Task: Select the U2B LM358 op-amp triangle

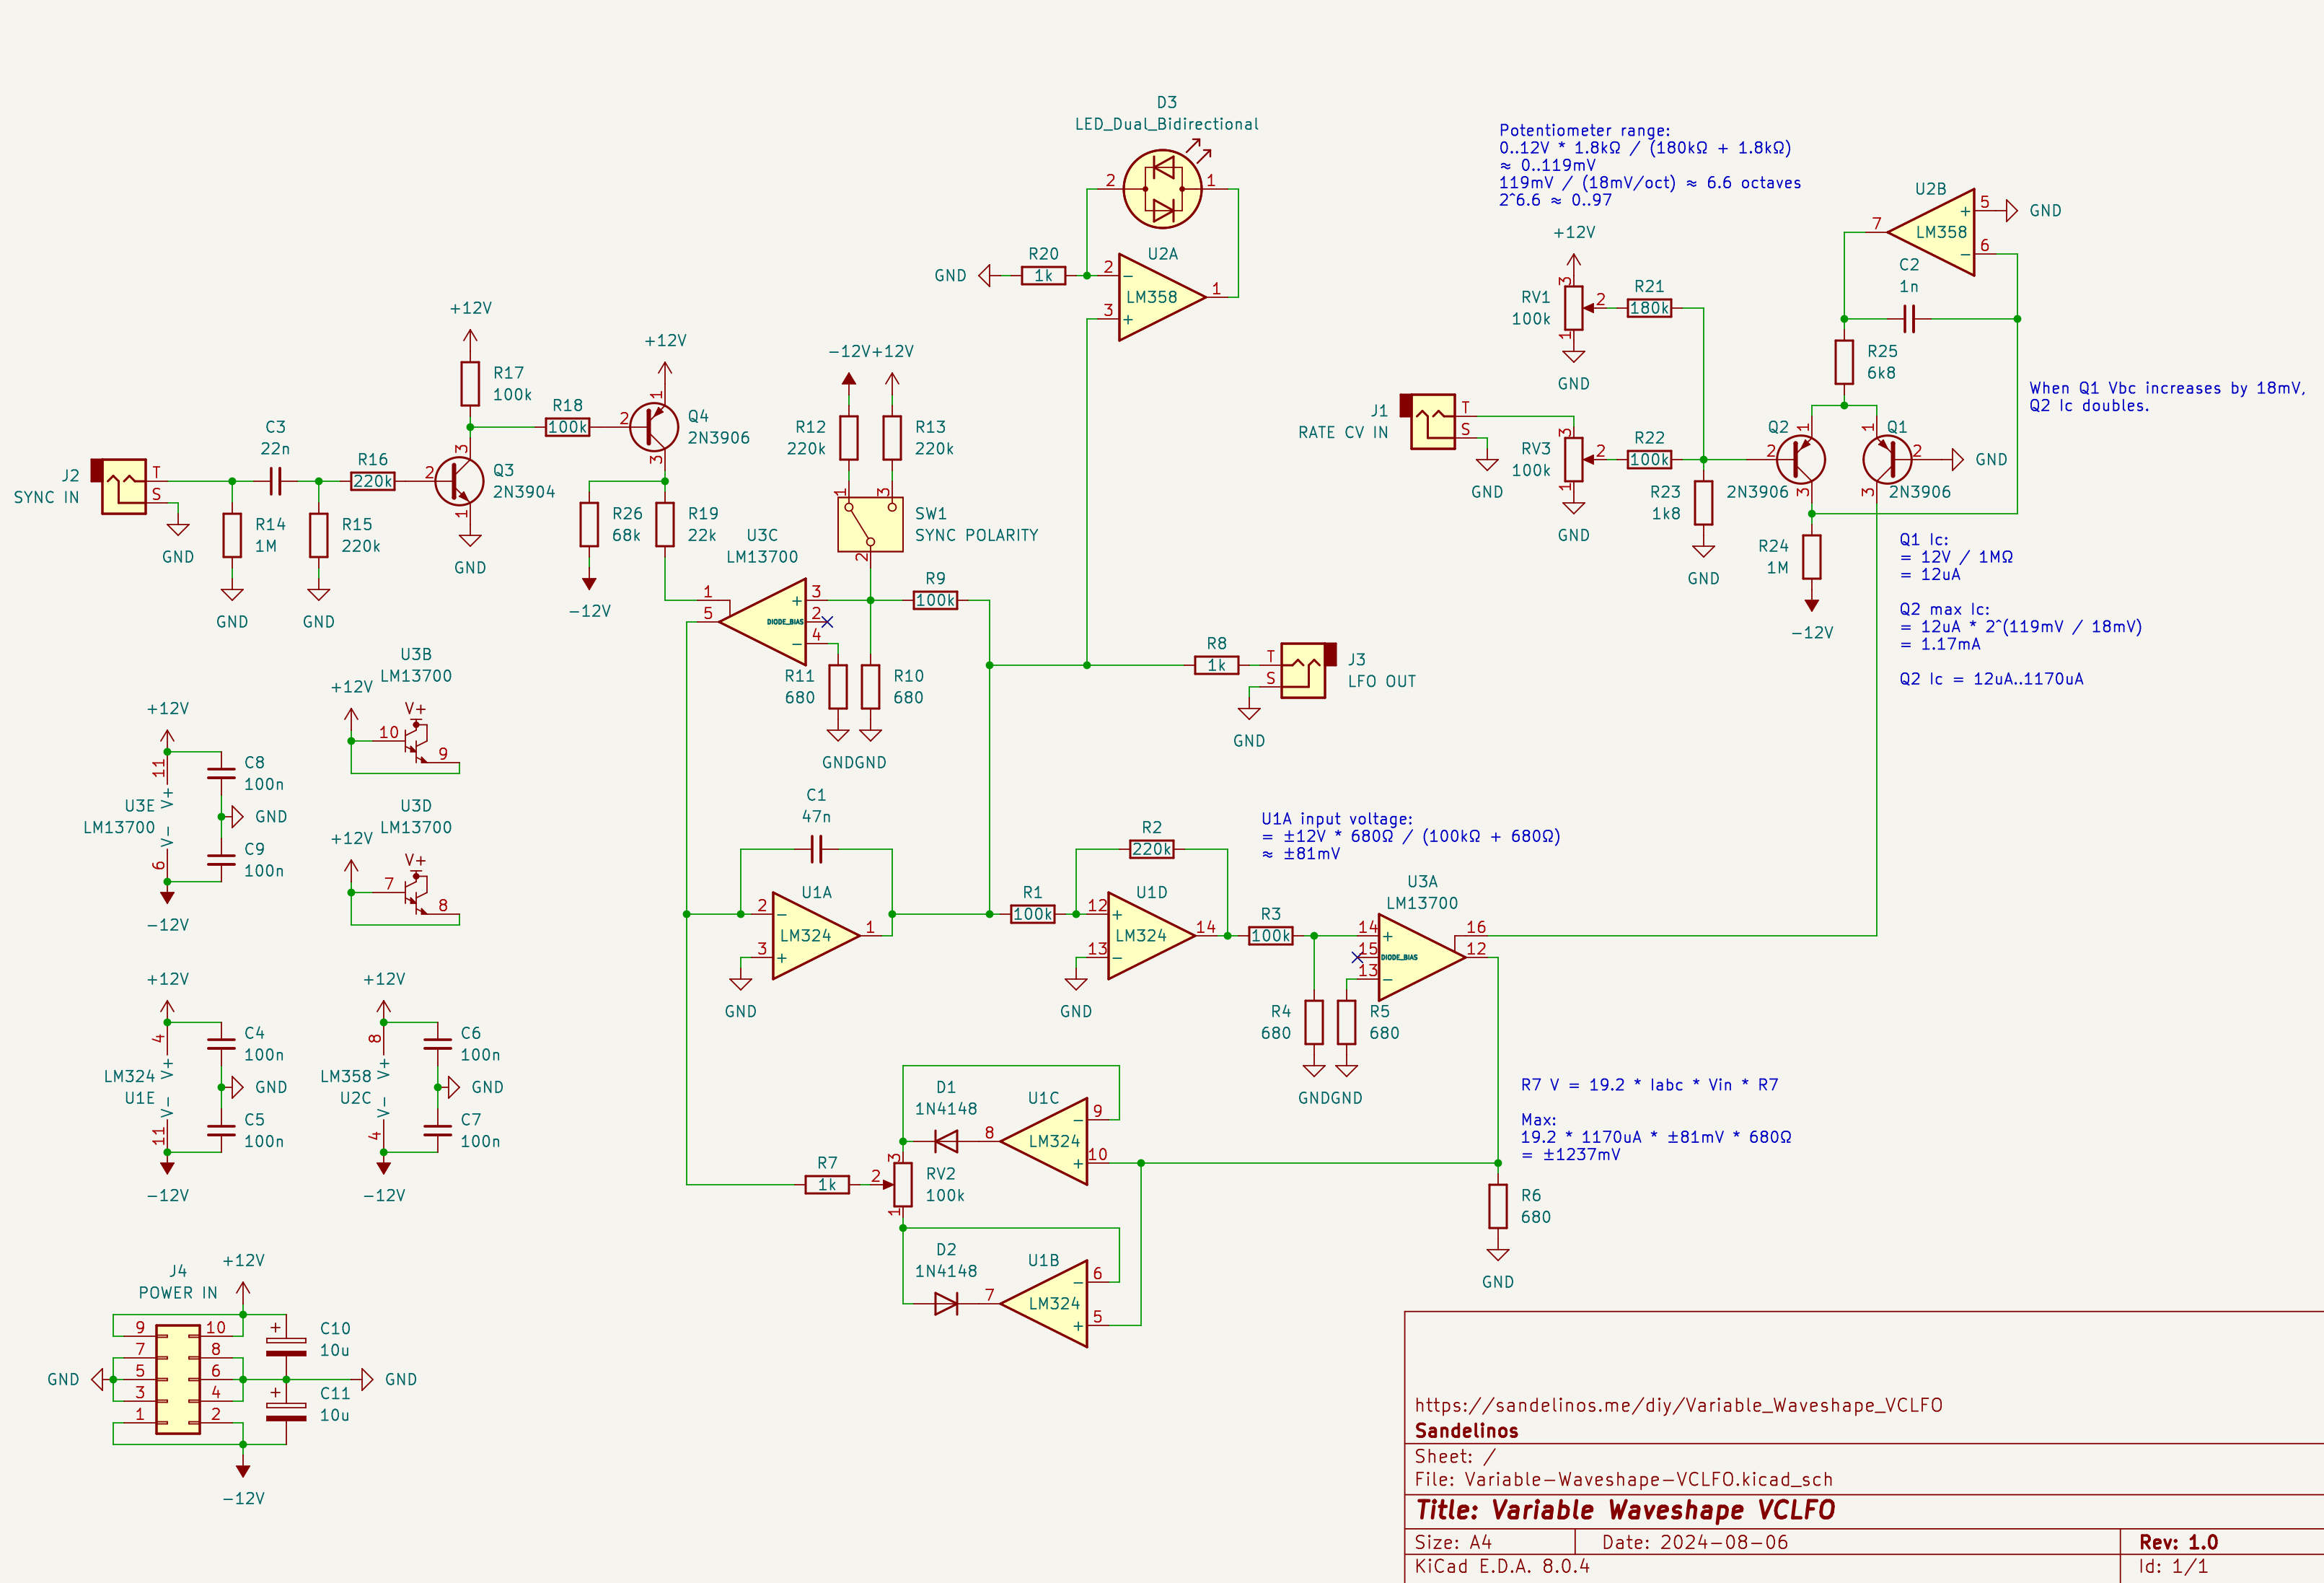Action: click(x=1931, y=232)
